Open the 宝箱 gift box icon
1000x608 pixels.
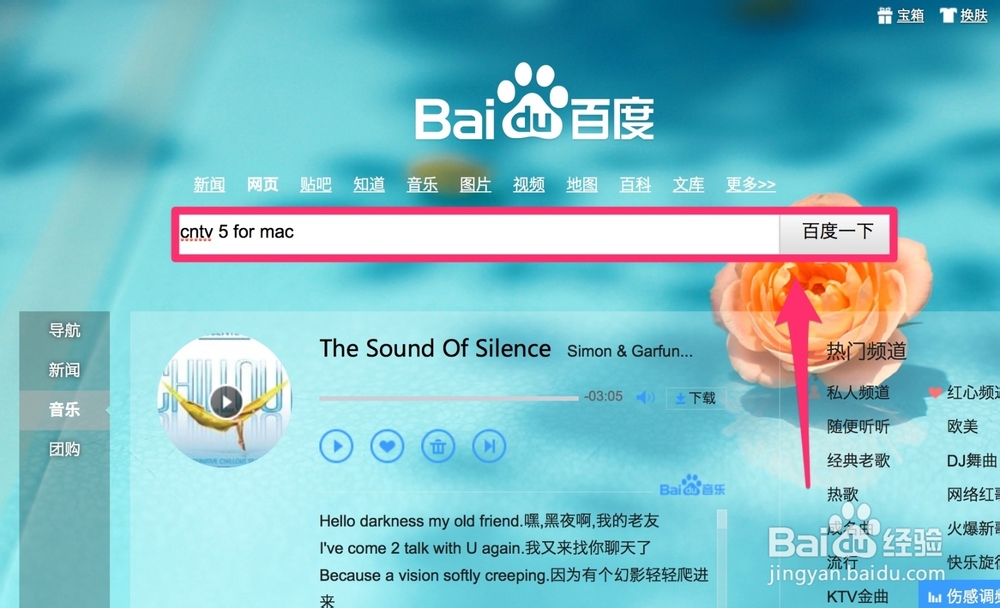pos(885,15)
